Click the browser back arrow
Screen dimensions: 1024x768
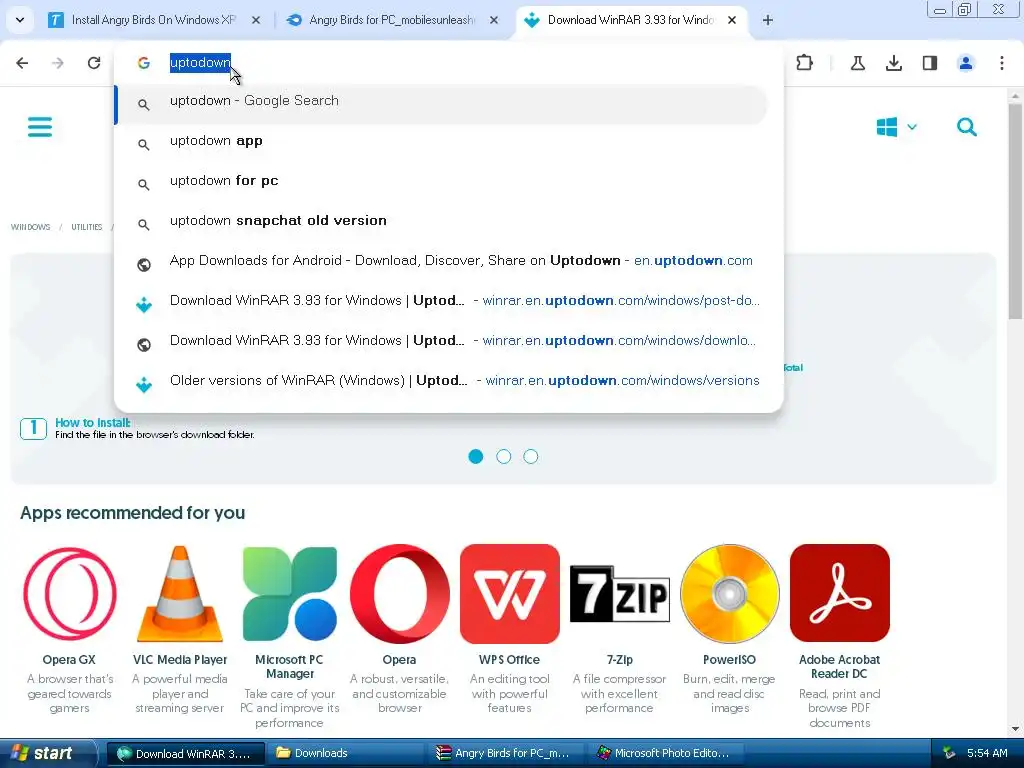tap(22, 63)
